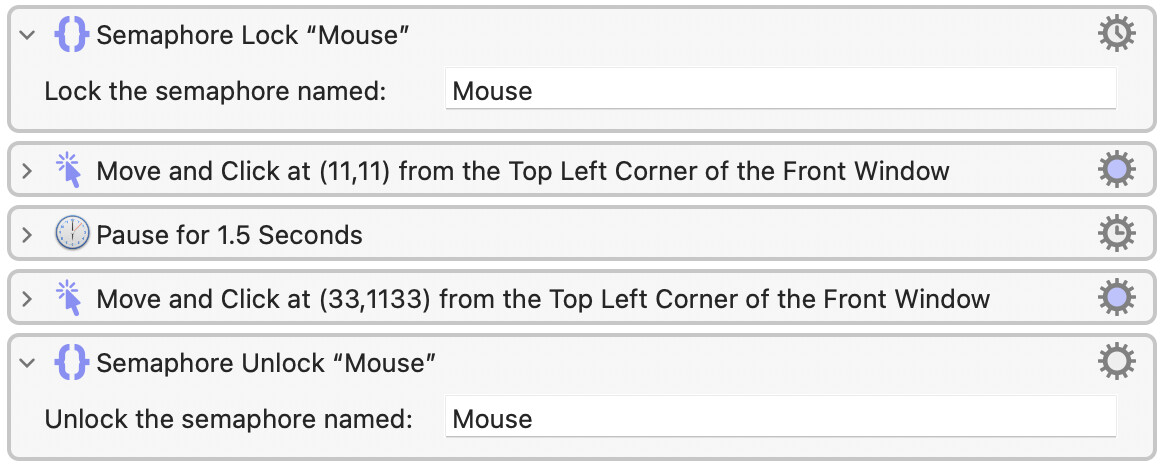This screenshot has width=1162, height=466.
Task: Select the Semaphore Lock "Mouse" title text
Action: point(254,35)
